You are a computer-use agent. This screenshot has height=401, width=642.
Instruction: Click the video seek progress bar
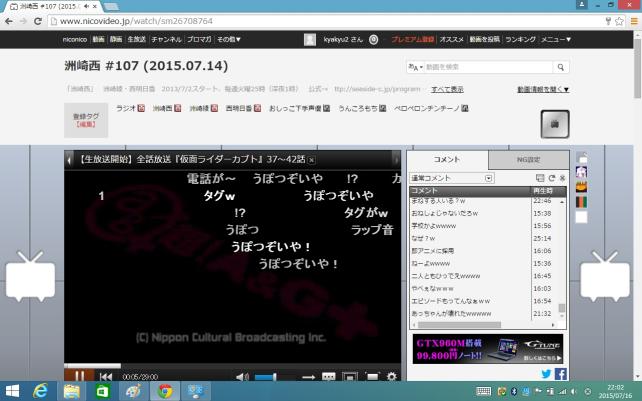[232, 365]
